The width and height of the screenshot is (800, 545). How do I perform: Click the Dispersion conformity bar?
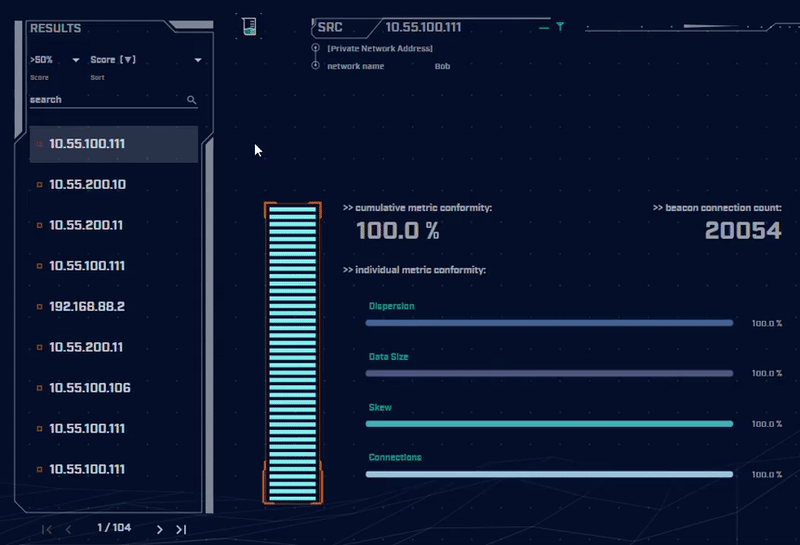(x=549, y=323)
